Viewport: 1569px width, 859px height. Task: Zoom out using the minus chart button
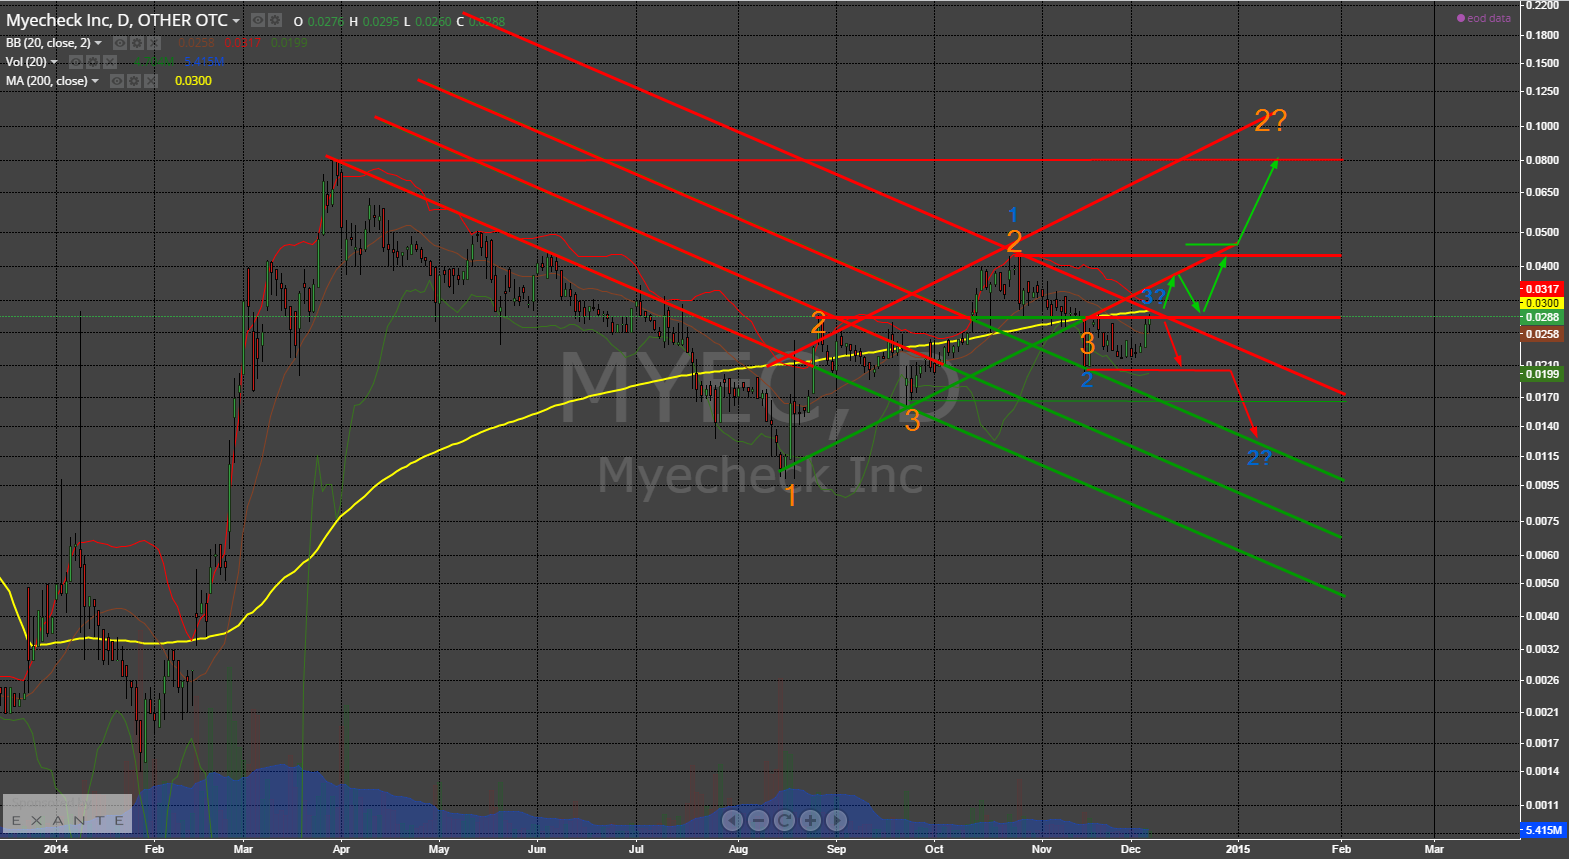point(758,821)
